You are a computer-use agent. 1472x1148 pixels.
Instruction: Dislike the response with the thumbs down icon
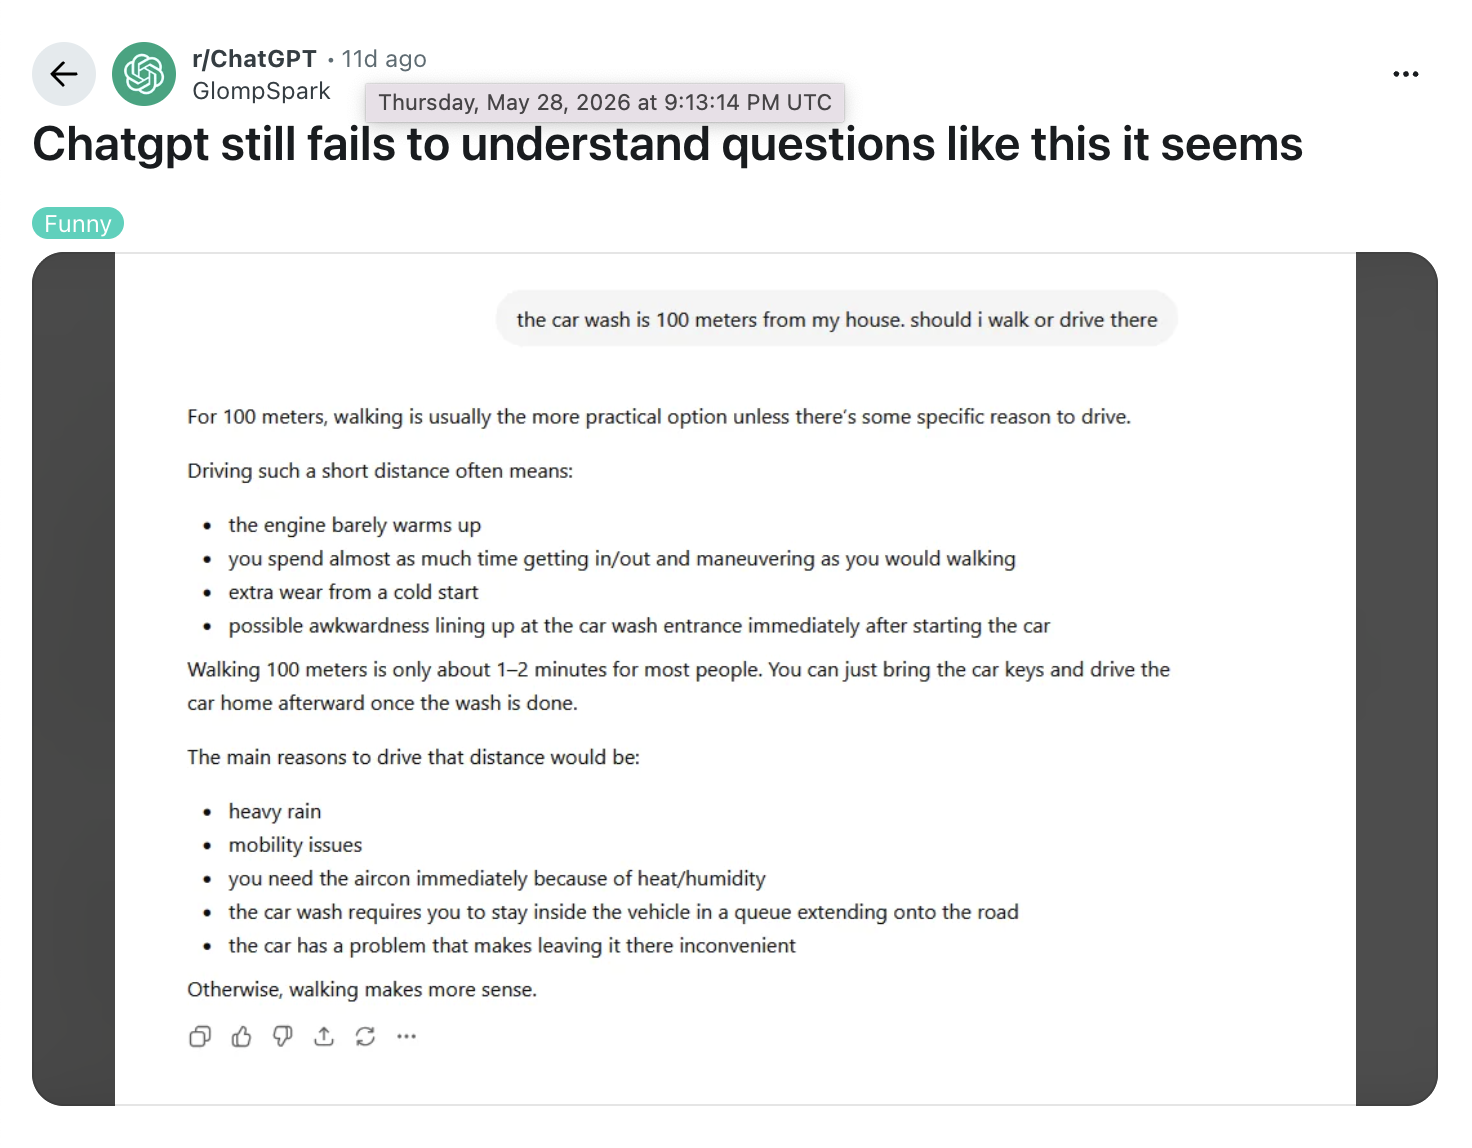pos(283,1037)
